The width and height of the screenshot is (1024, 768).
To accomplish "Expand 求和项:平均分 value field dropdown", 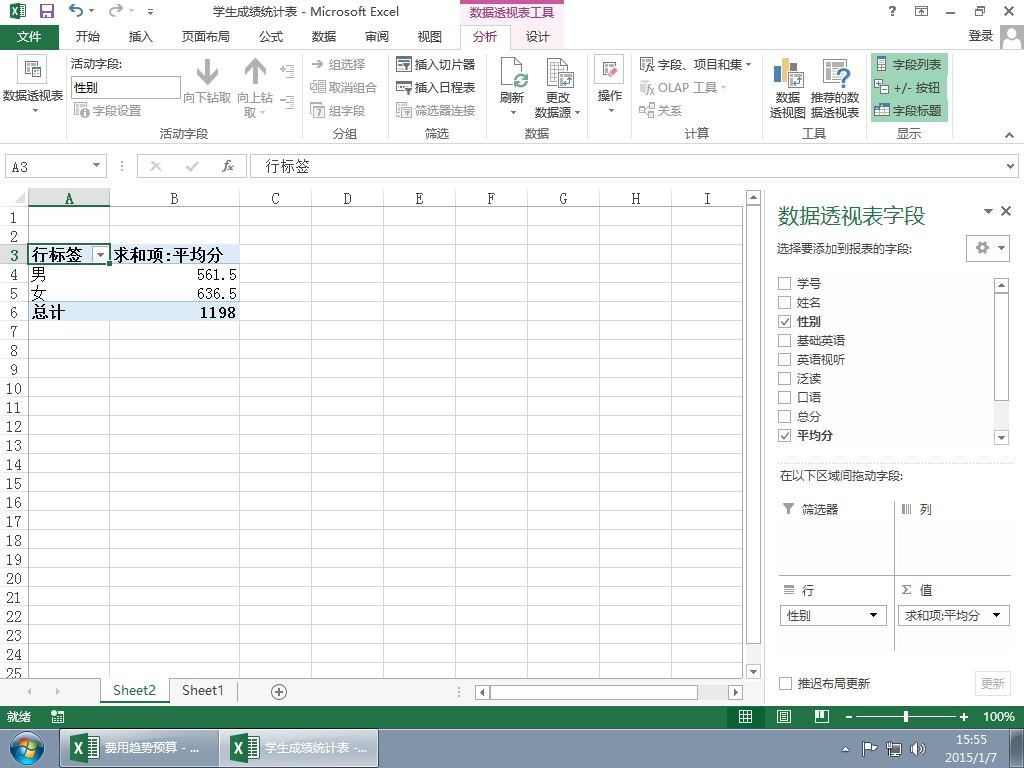I will [997, 615].
